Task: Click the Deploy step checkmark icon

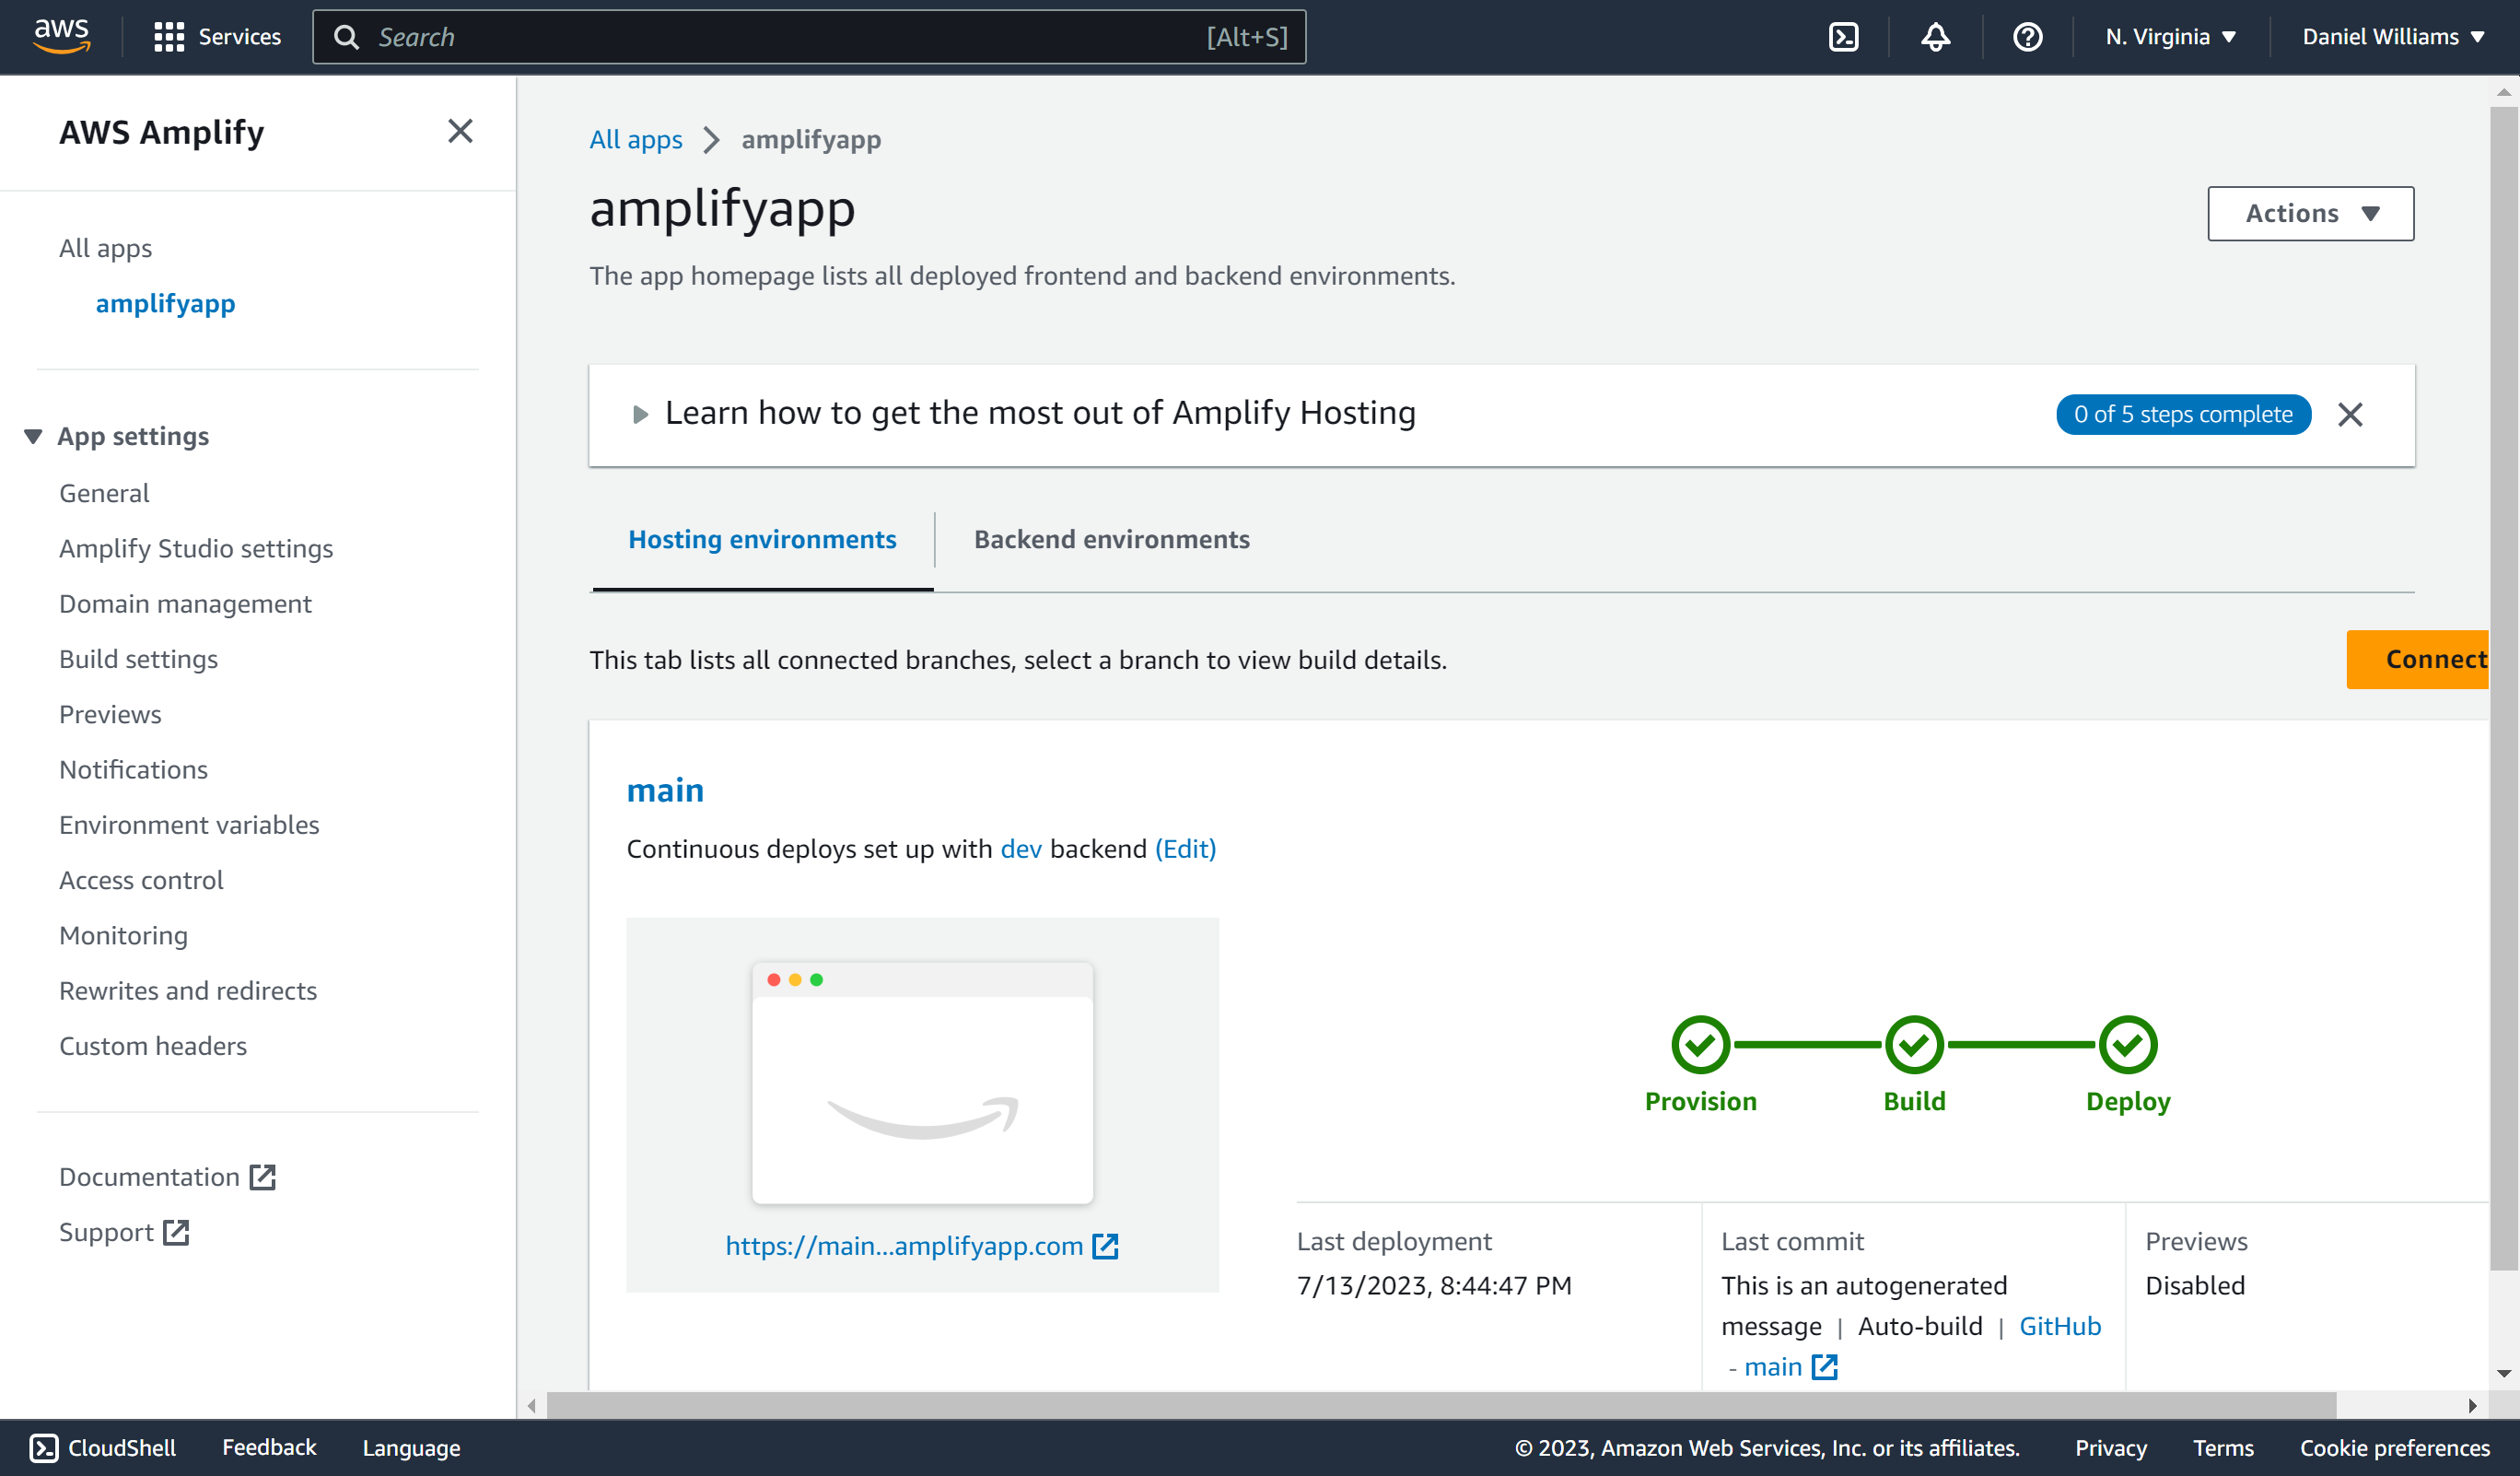Action: [2128, 1044]
